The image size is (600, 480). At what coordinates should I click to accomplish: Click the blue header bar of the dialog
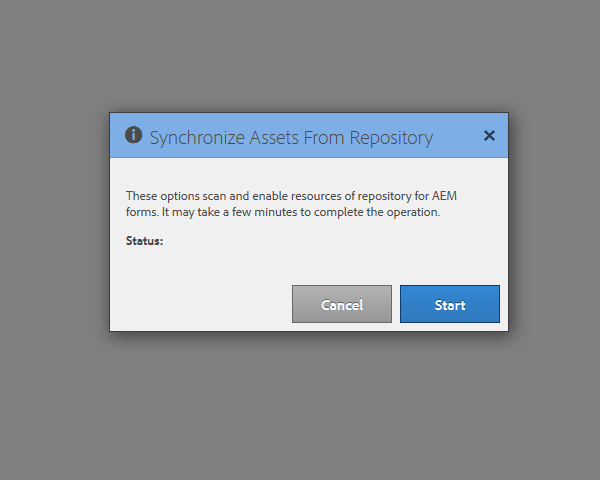(x=309, y=135)
